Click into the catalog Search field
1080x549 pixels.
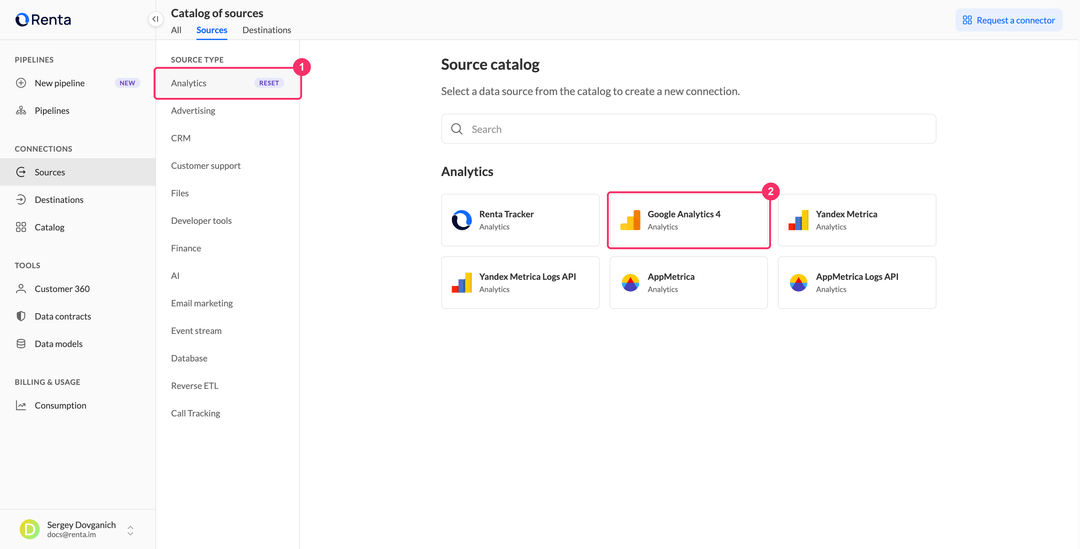click(x=689, y=129)
